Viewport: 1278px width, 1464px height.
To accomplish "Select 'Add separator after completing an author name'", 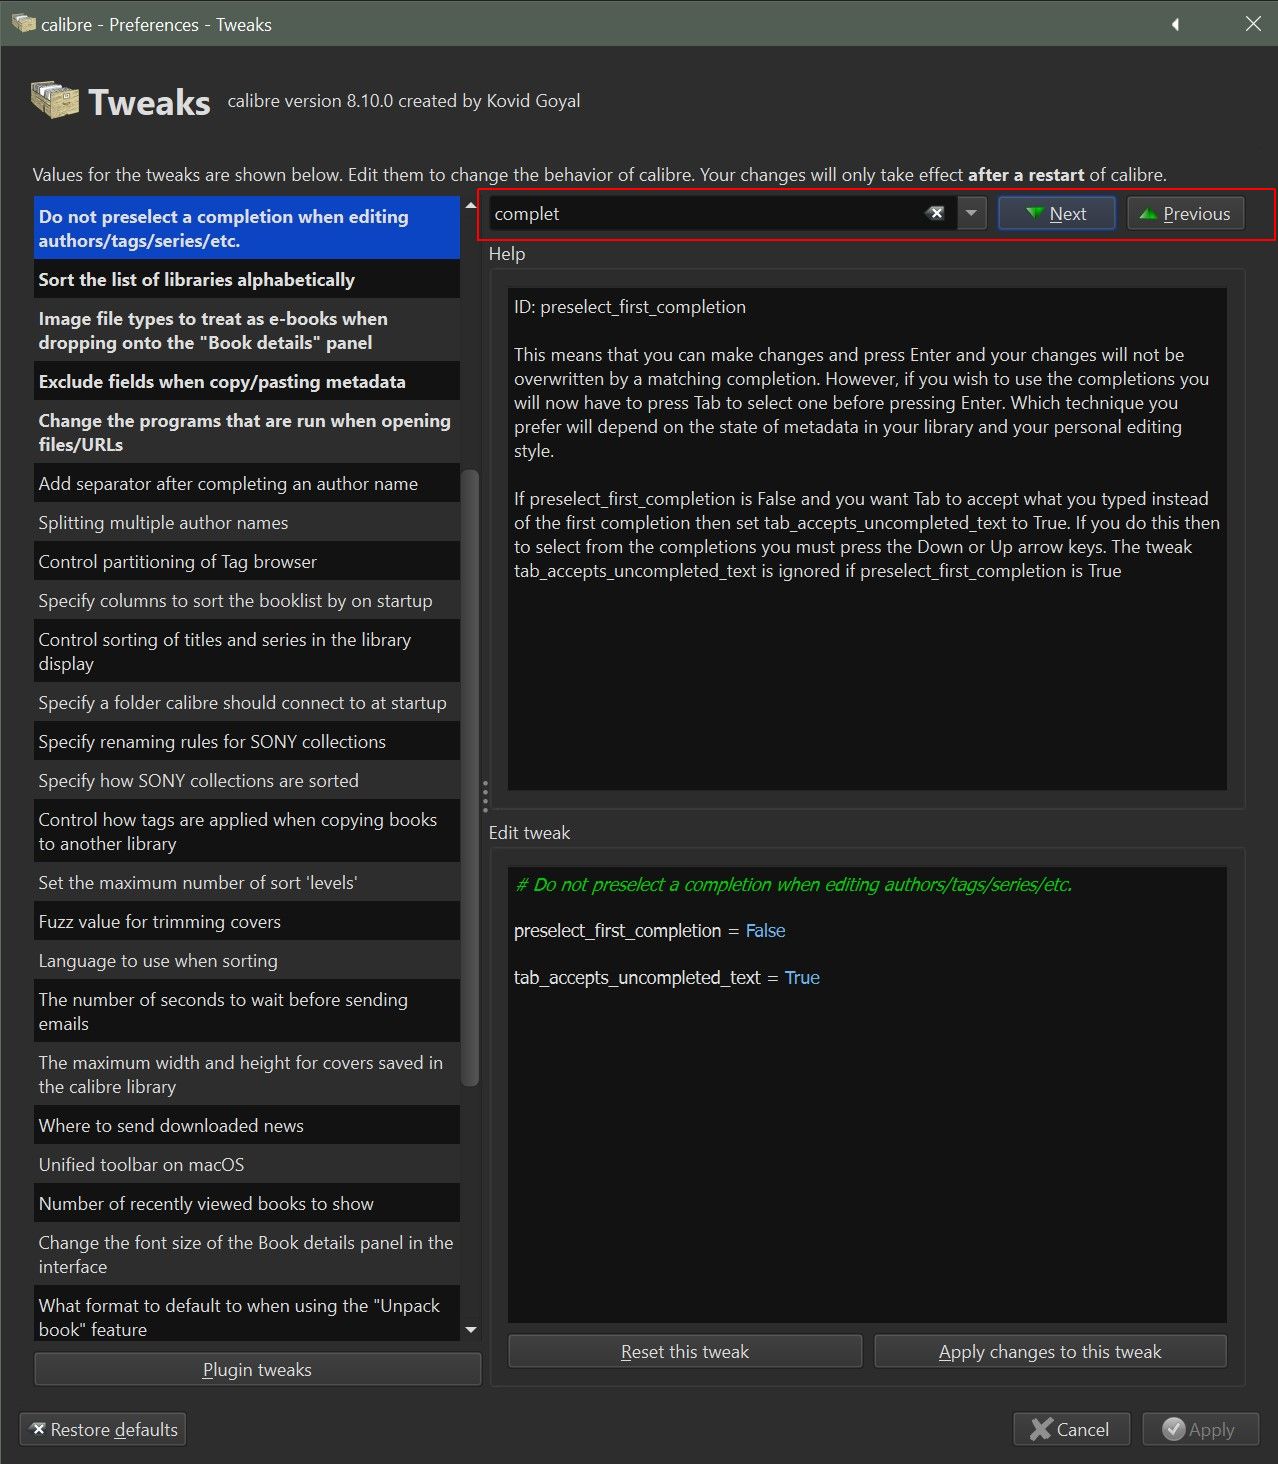I will point(247,484).
